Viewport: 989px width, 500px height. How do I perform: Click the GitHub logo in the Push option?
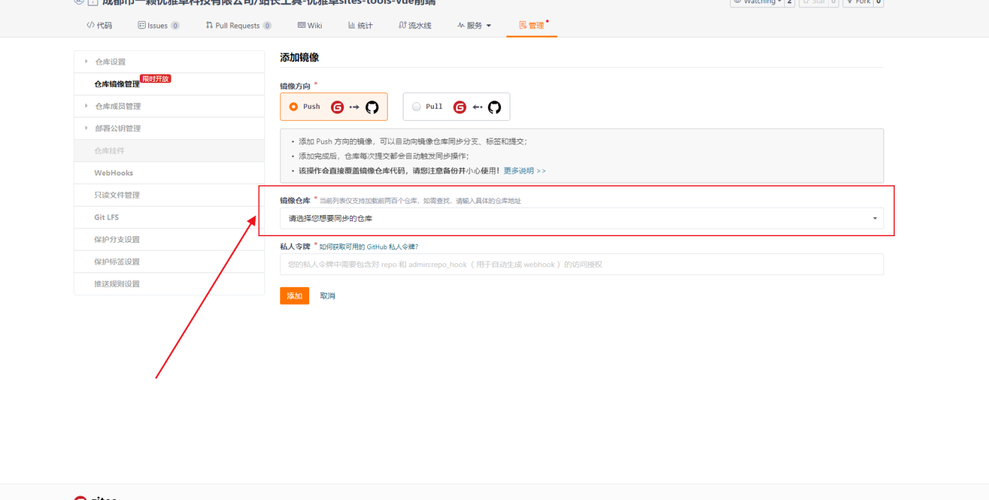coord(372,107)
